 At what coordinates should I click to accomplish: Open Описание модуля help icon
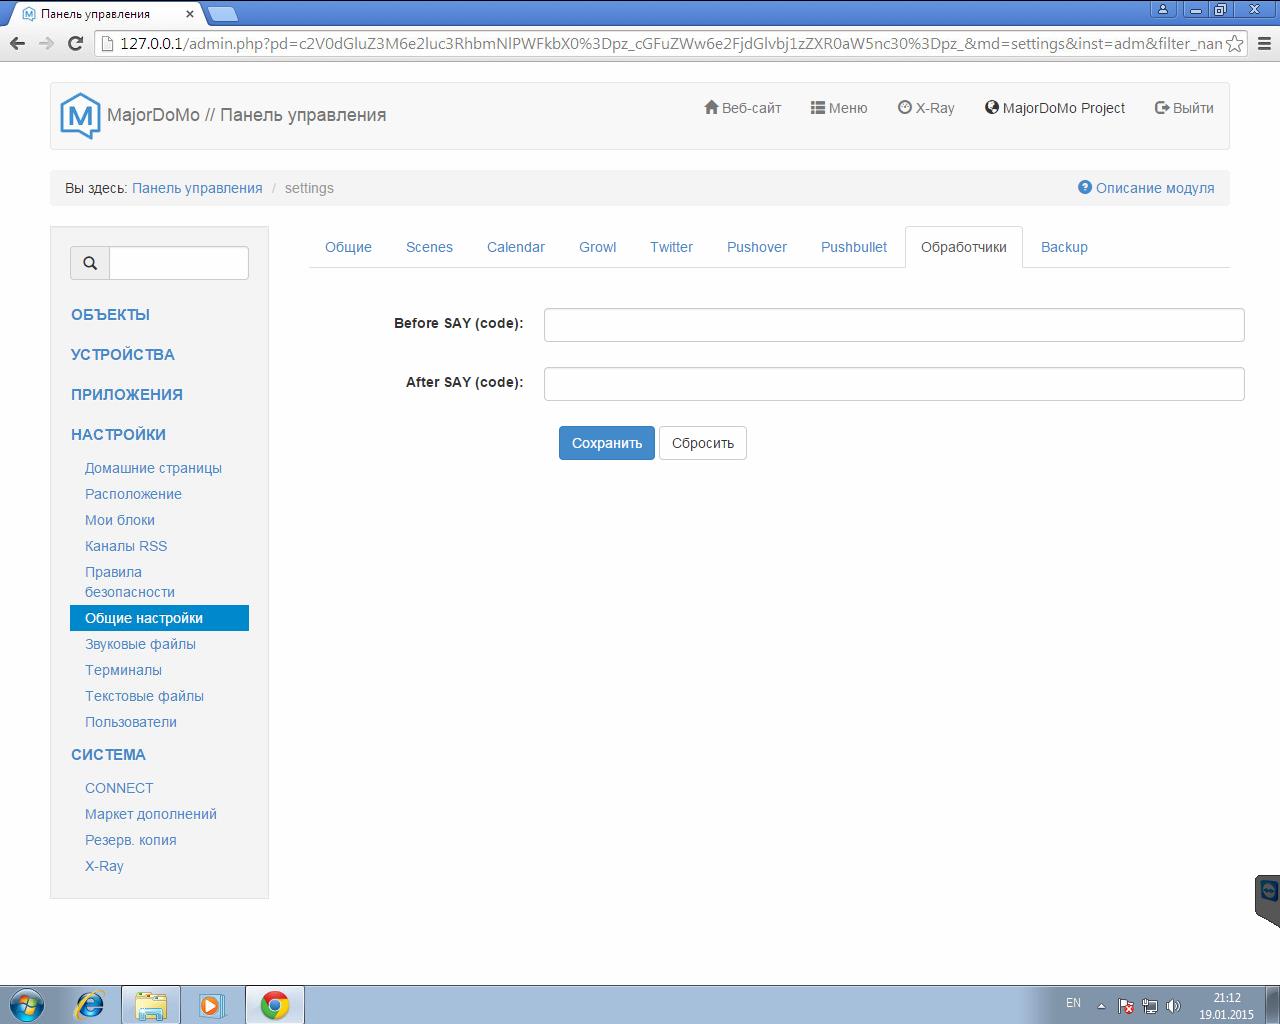coord(1084,187)
